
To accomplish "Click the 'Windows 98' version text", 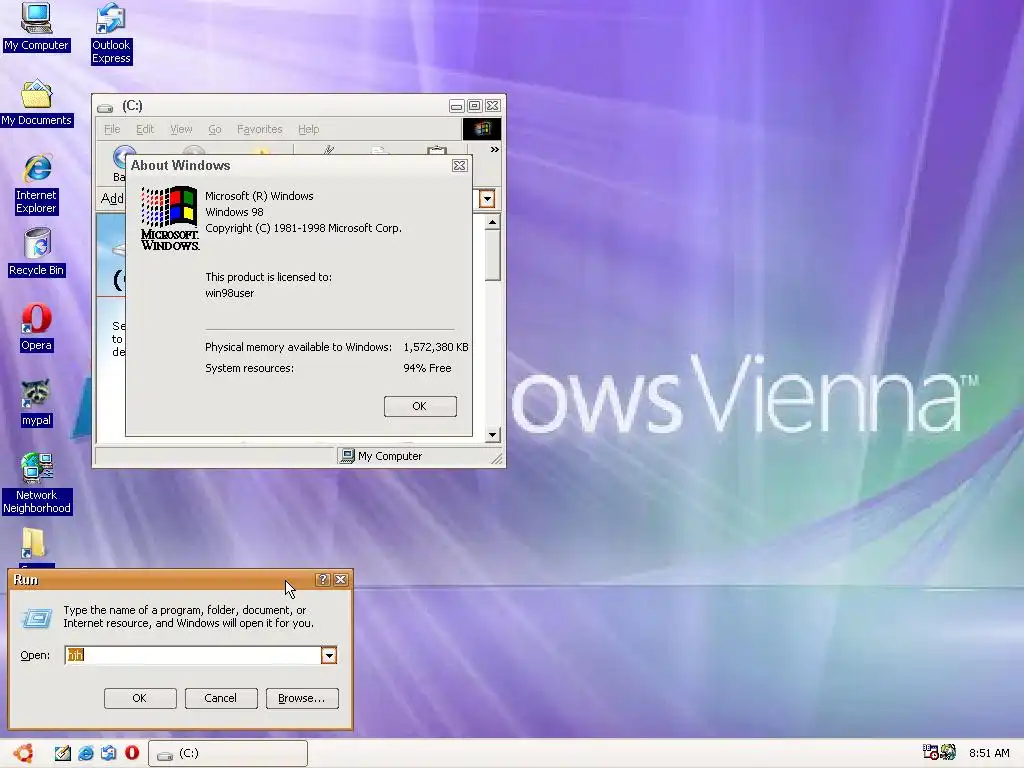I will 234,212.
